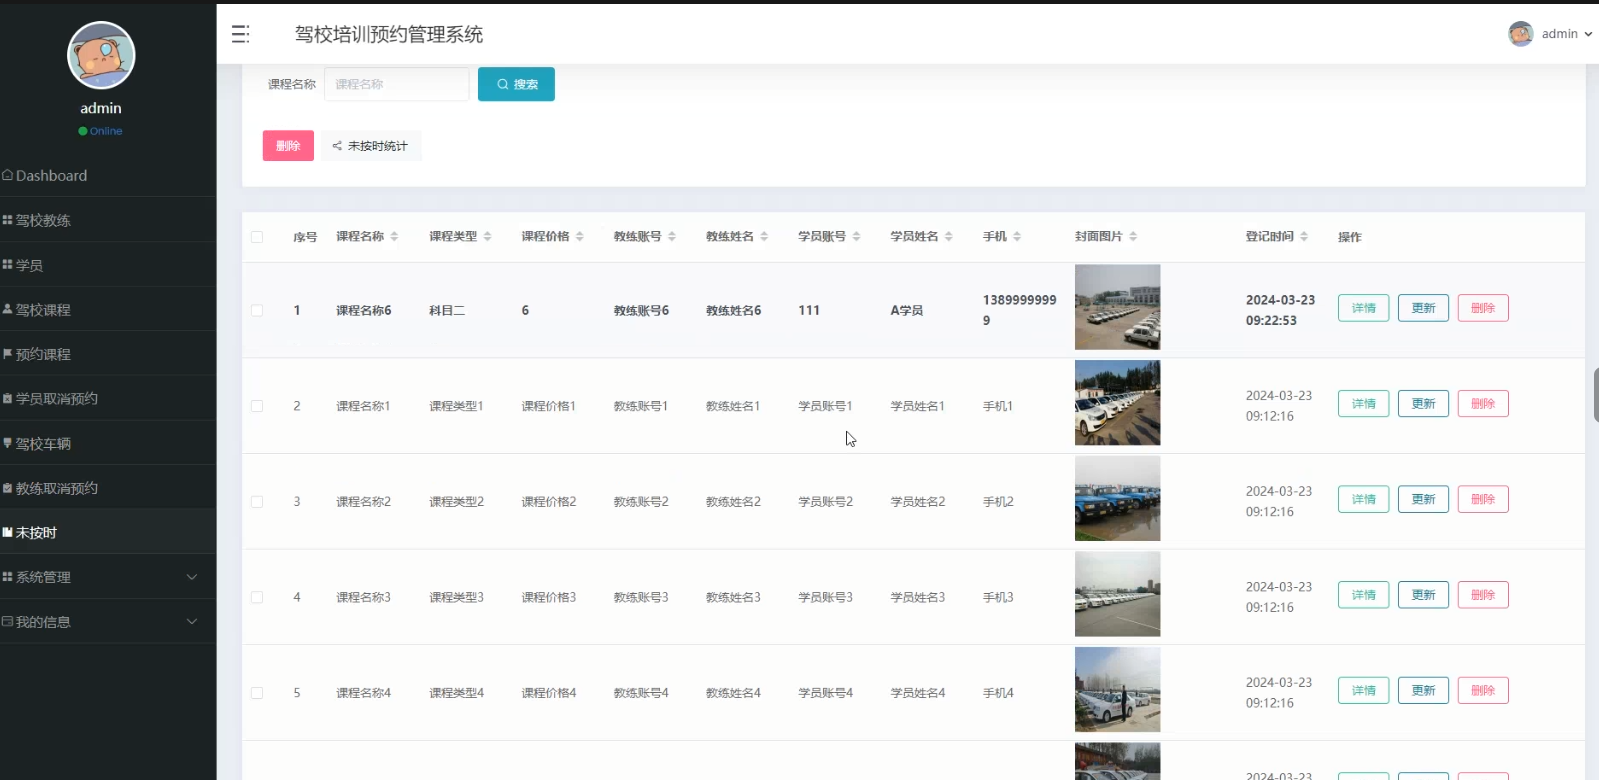Open Dashboard in the sidebar
The height and width of the screenshot is (780, 1599).
(x=108, y=175)
